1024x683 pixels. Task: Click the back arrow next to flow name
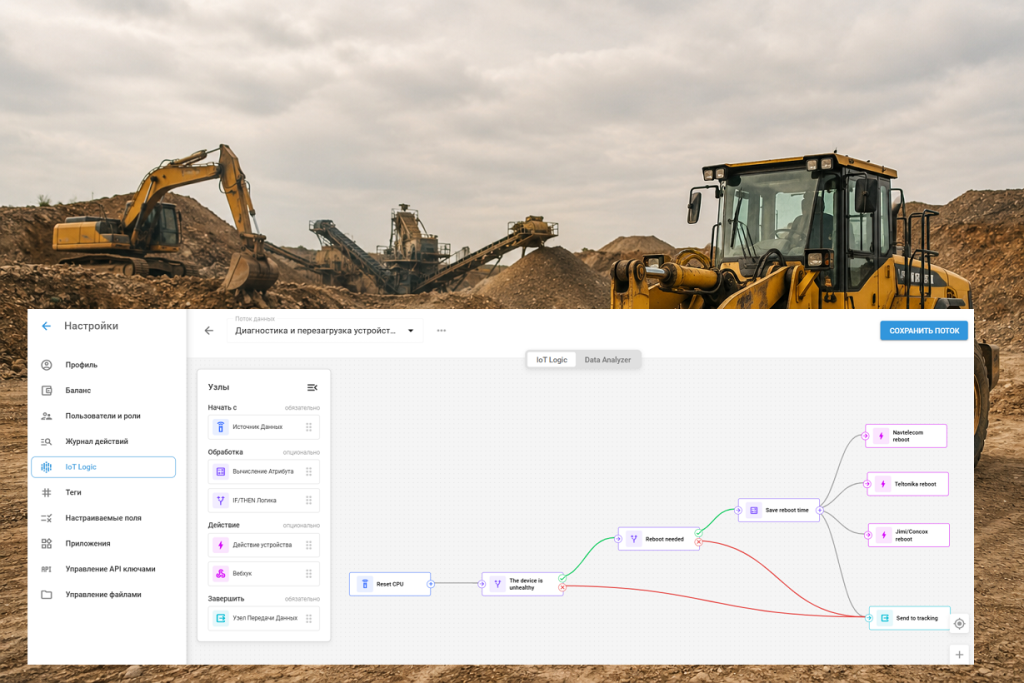pyautogui.click(x=209, y=330)
